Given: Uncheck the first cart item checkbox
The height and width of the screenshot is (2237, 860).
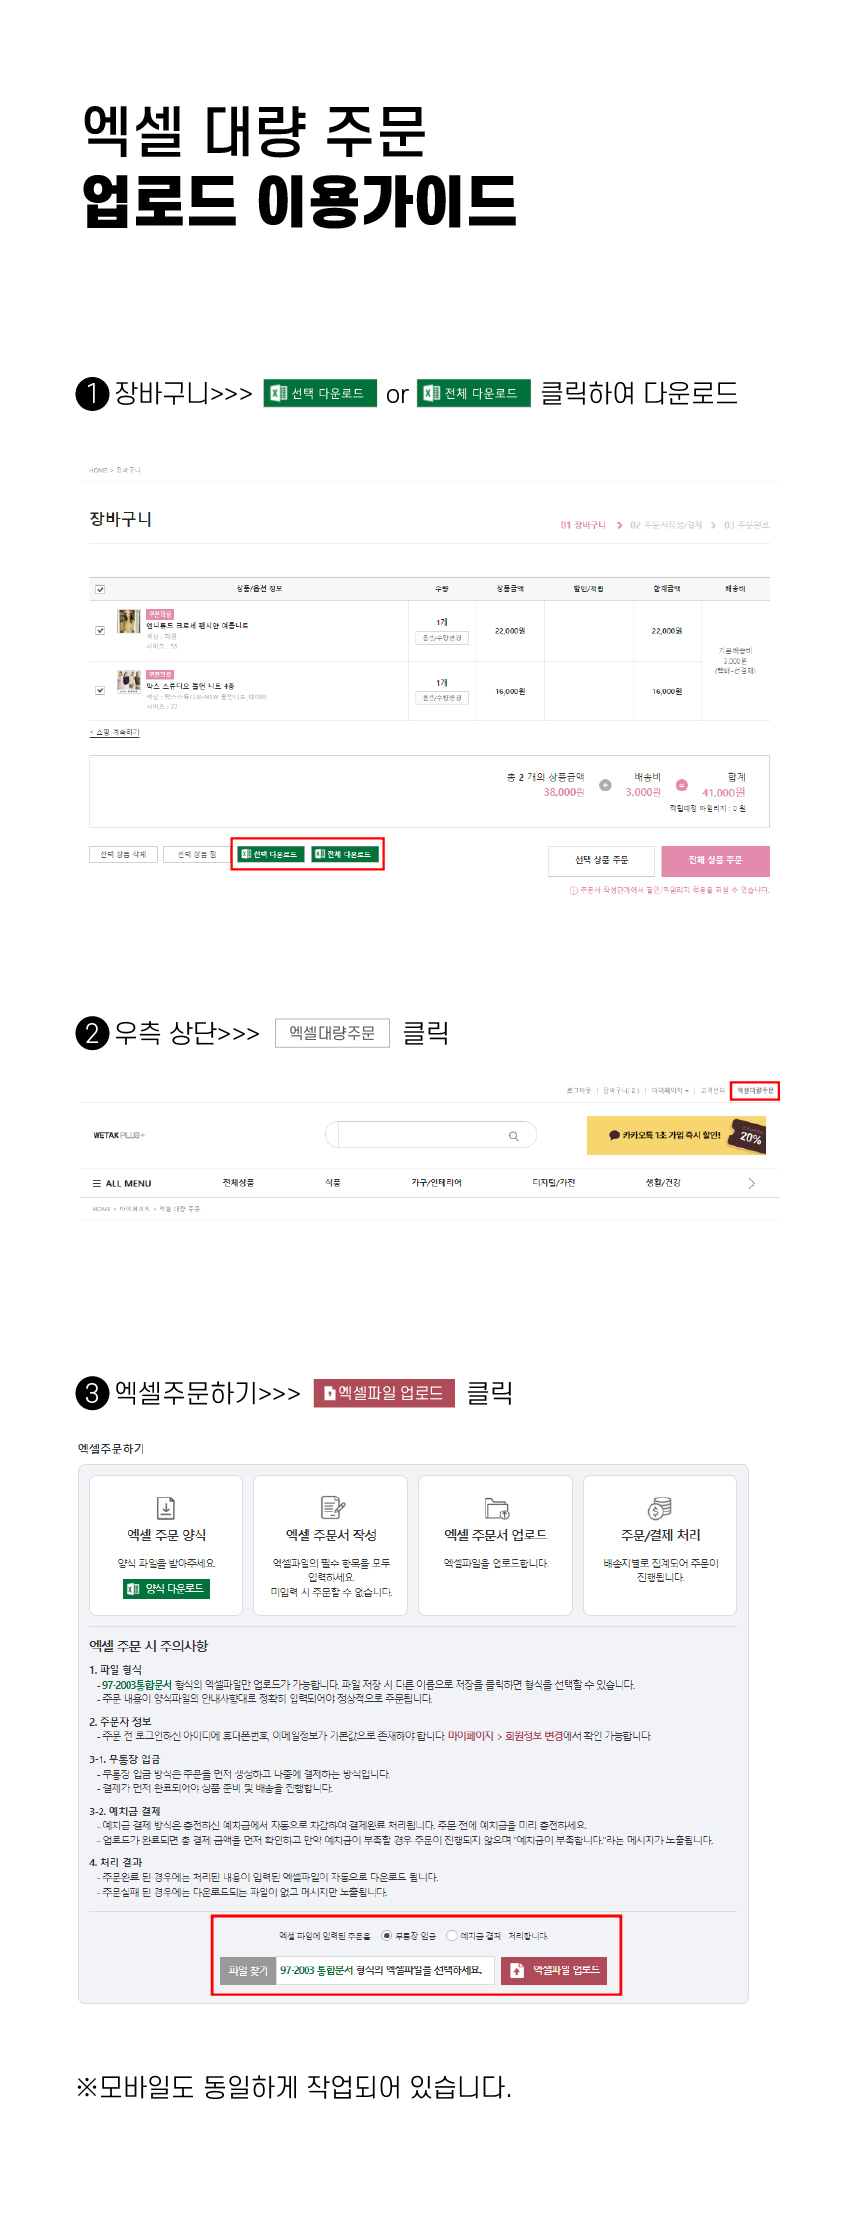Looking at the screenshot, I should point(100,630).
